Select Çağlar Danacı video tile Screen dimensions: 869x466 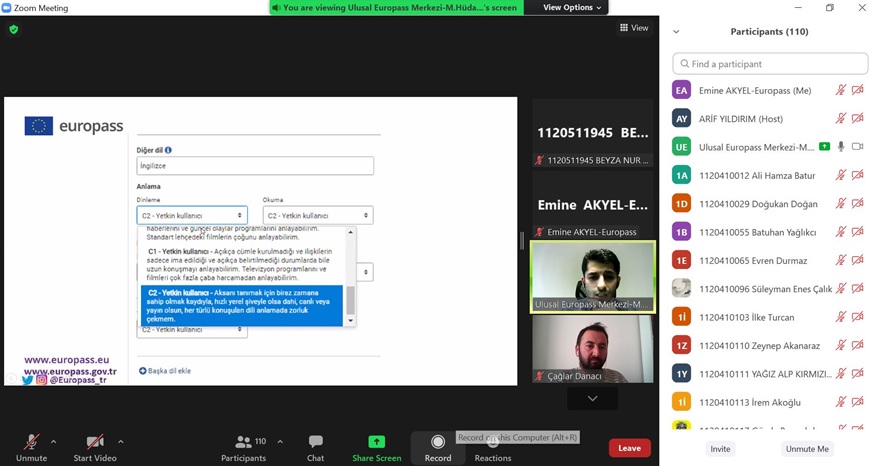tap(592, 349)
